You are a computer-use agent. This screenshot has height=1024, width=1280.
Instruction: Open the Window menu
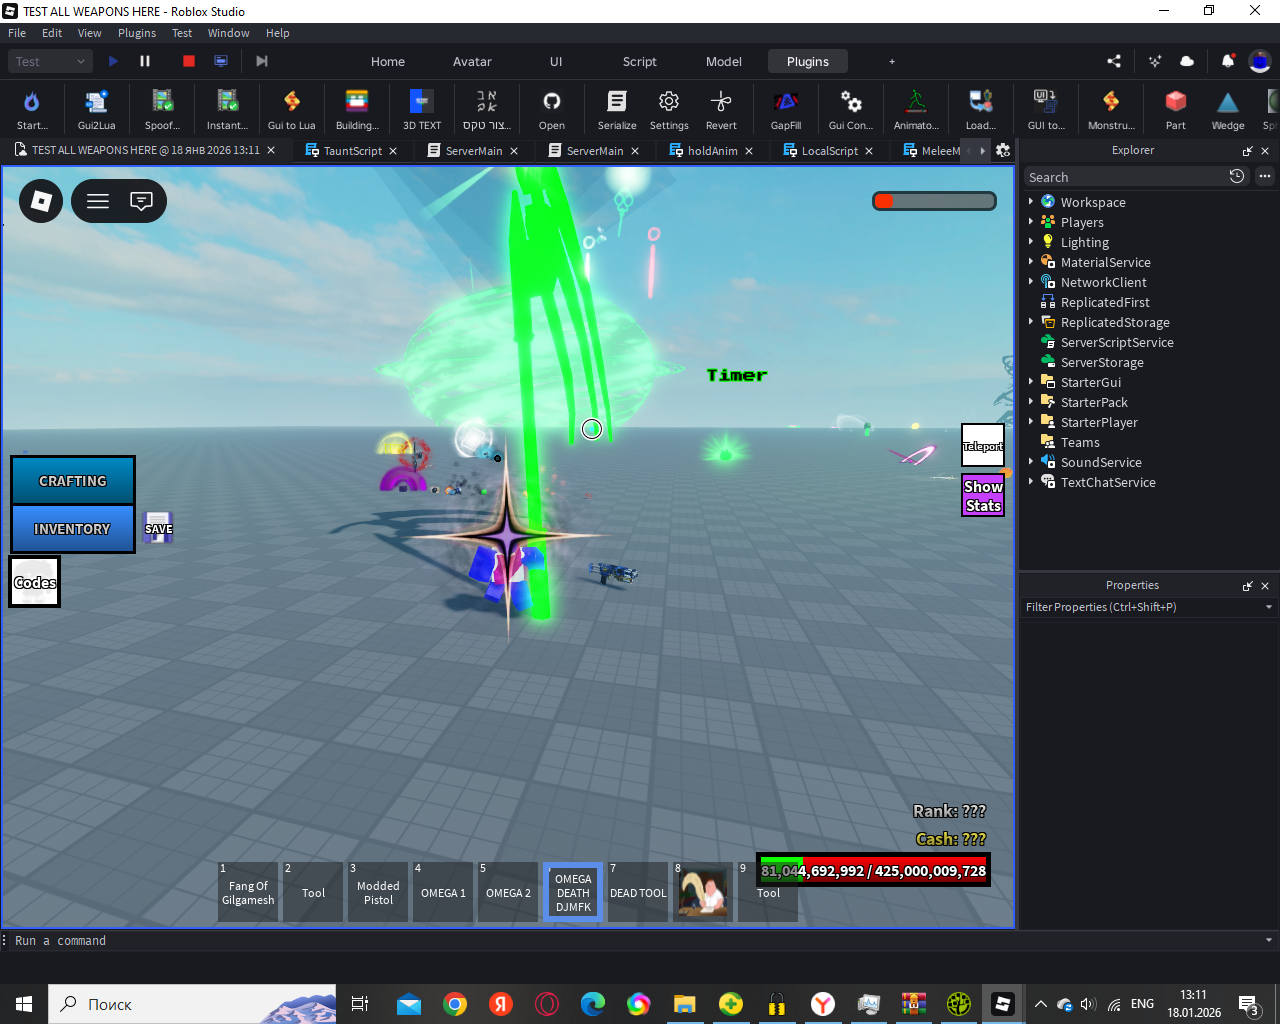(228, 33)
